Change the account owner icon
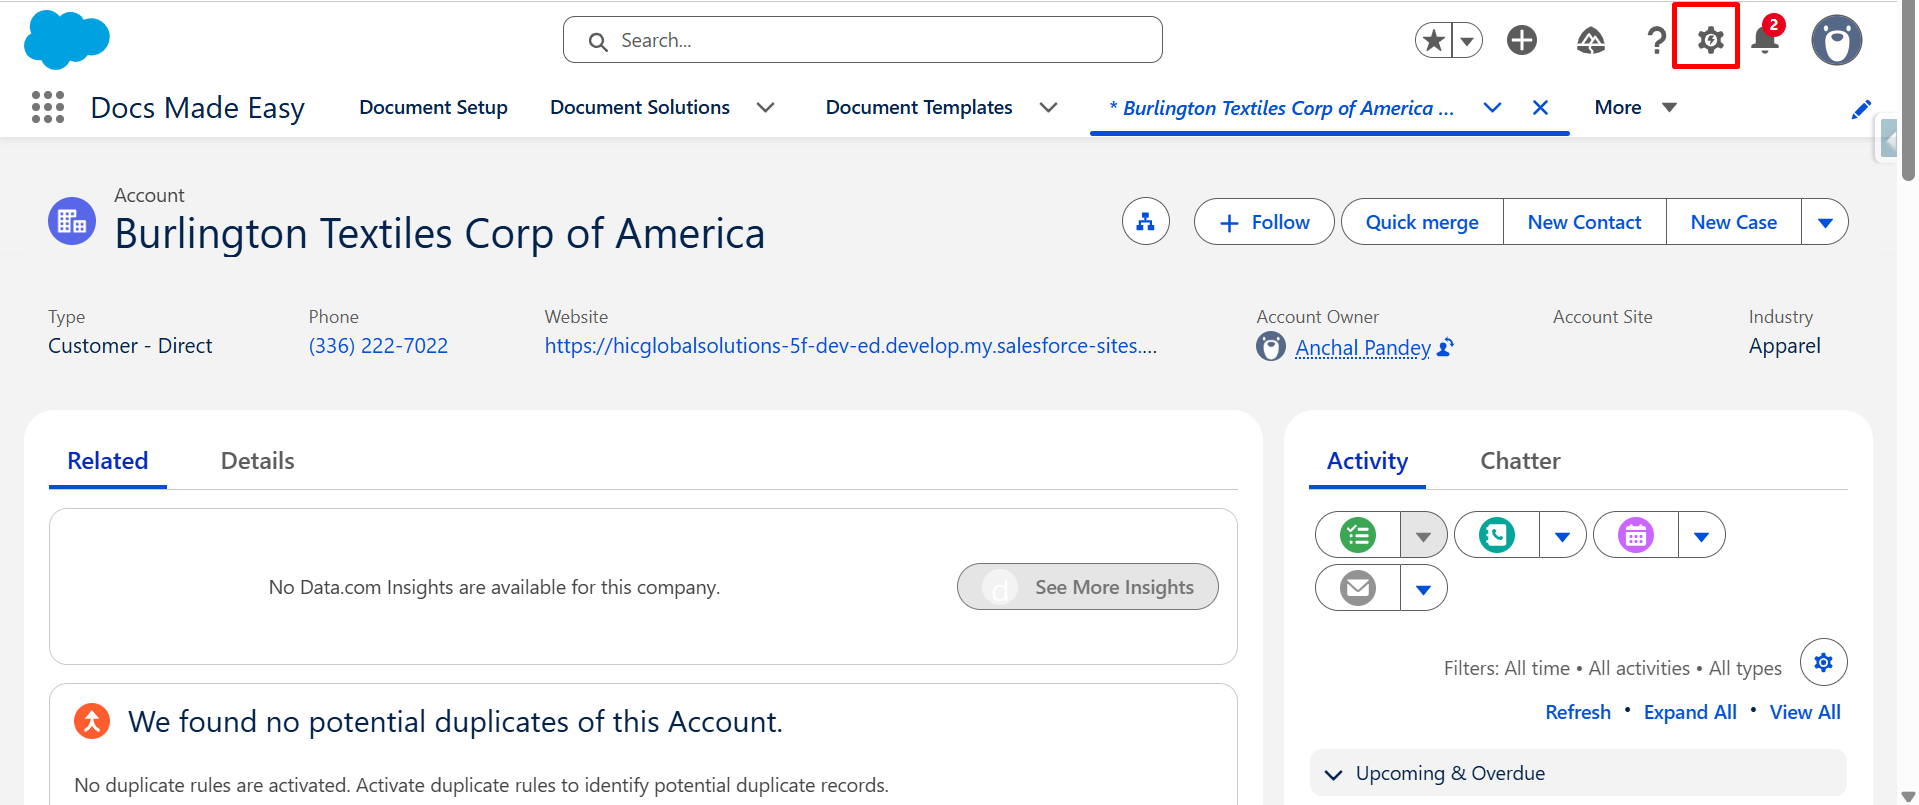The width and height of the screenshot is (1919, 805). 1446,347
